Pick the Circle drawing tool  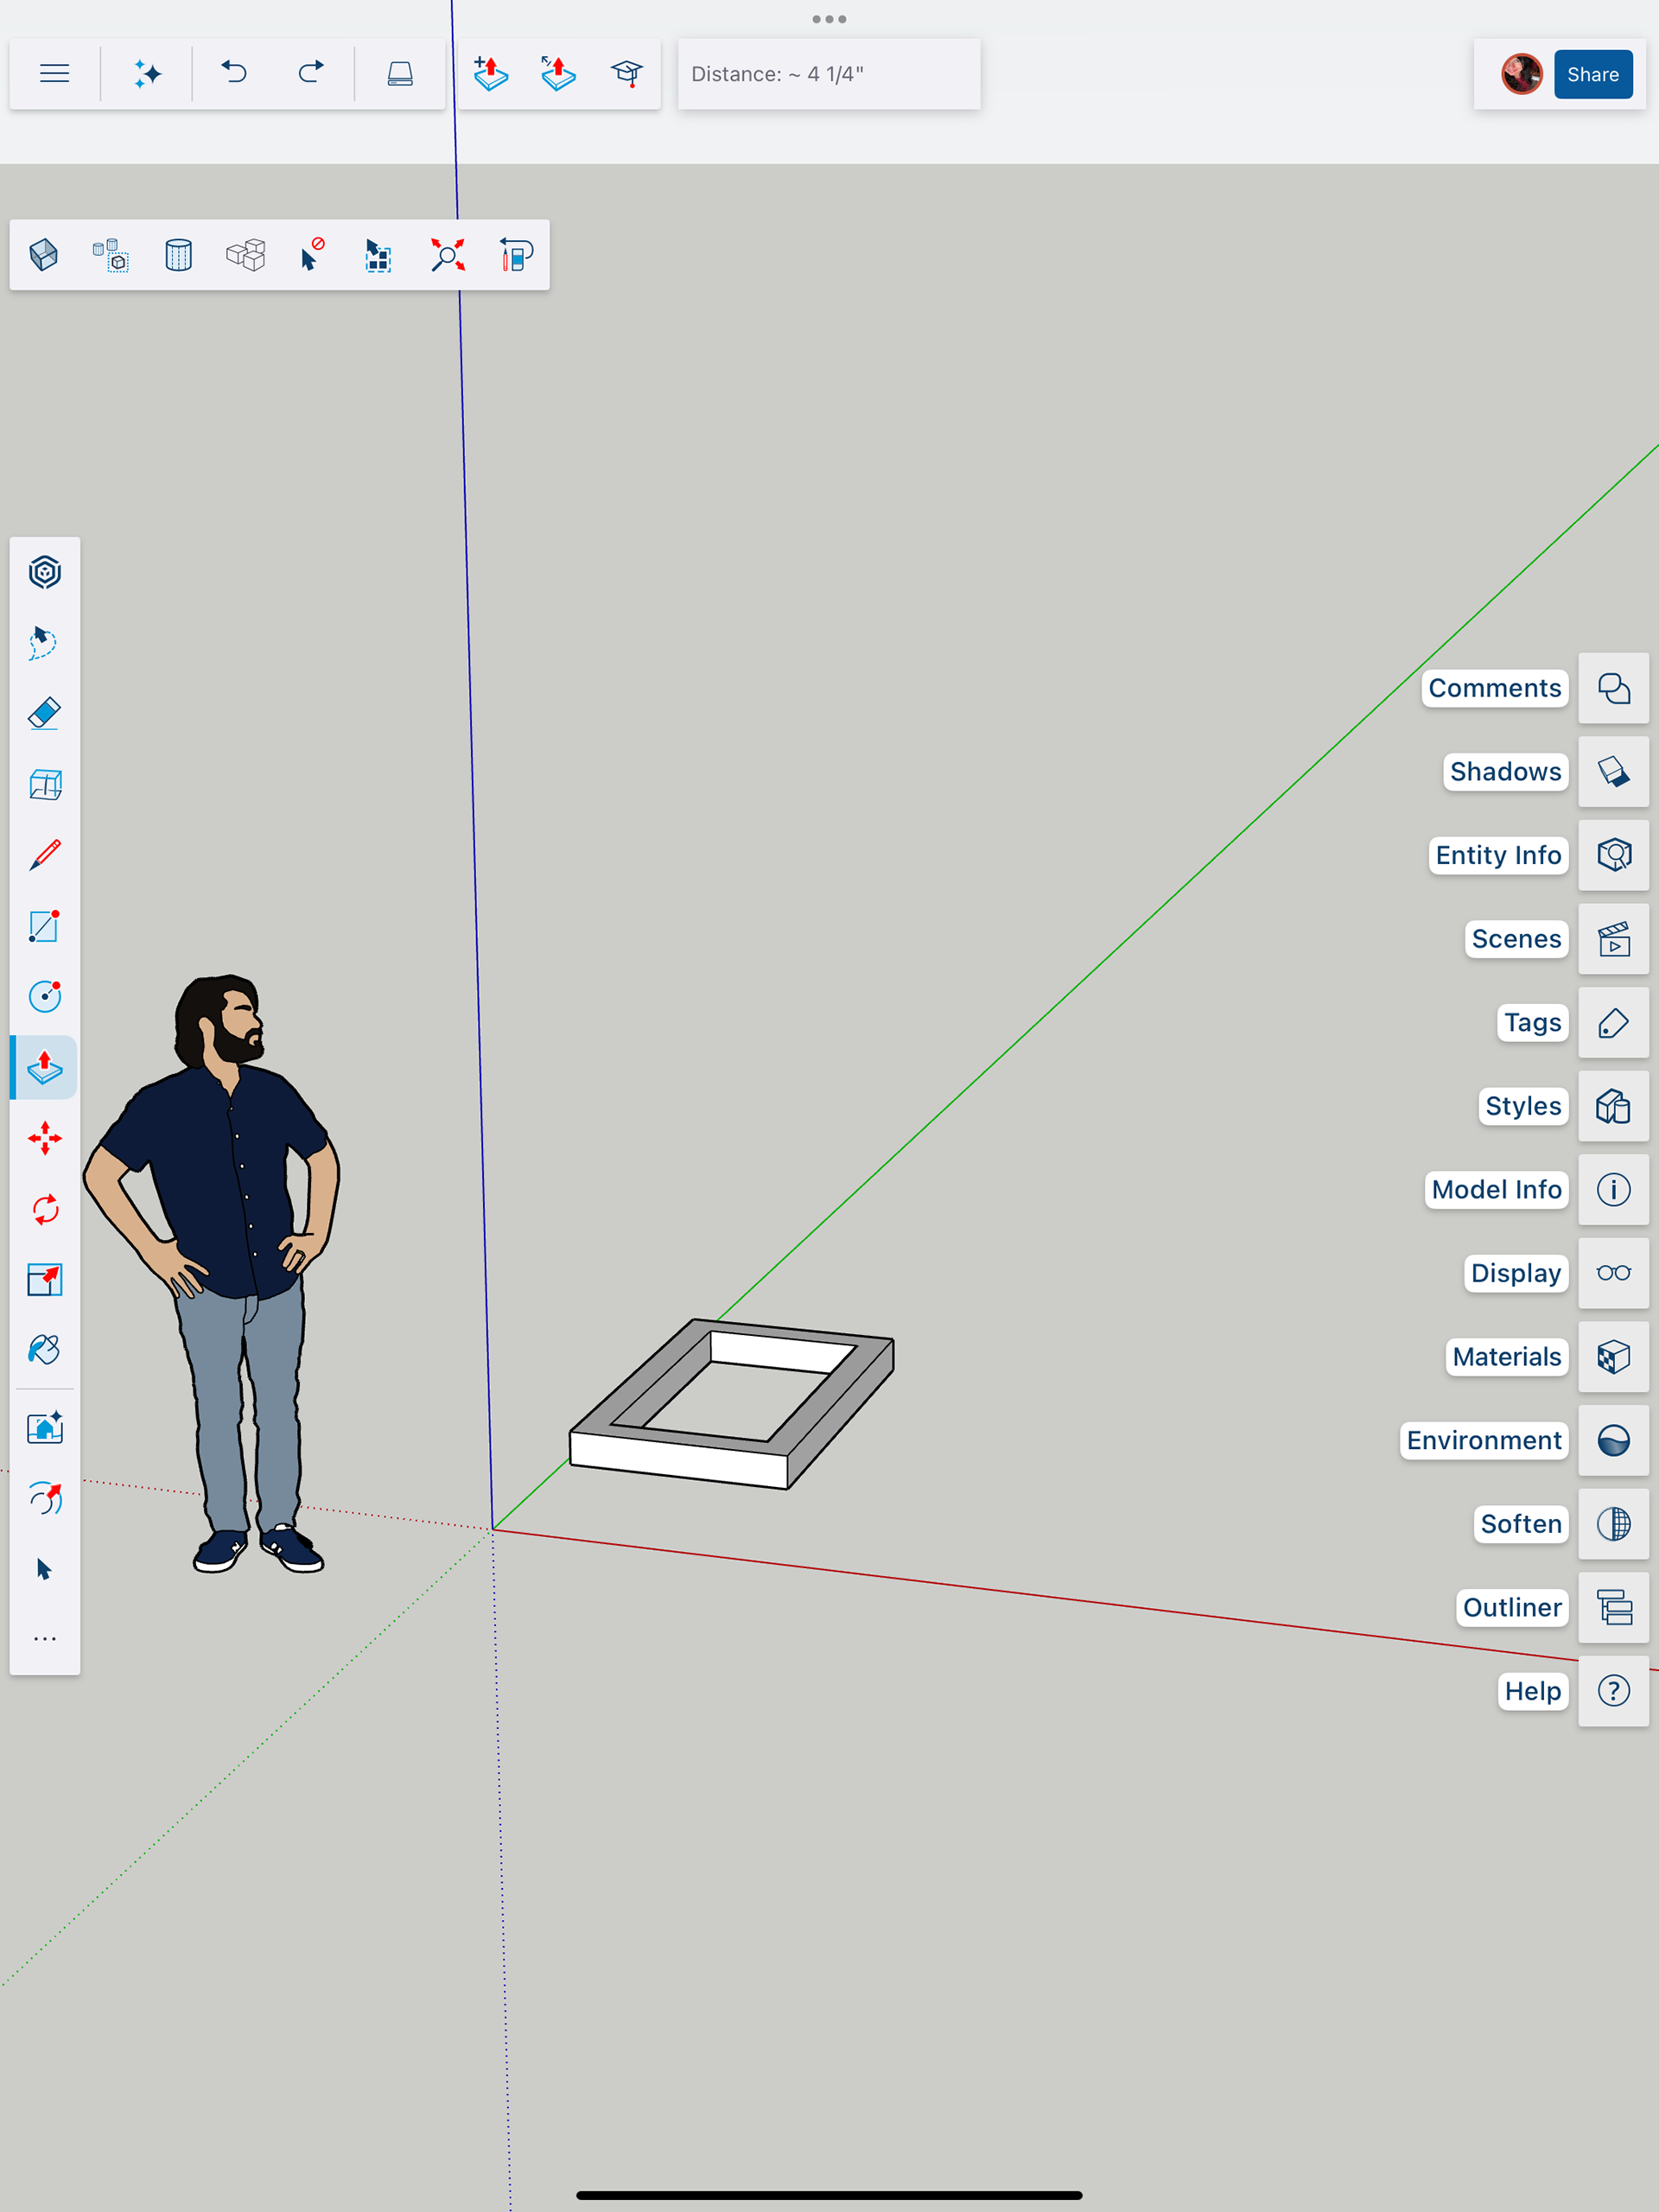(45, 997)
